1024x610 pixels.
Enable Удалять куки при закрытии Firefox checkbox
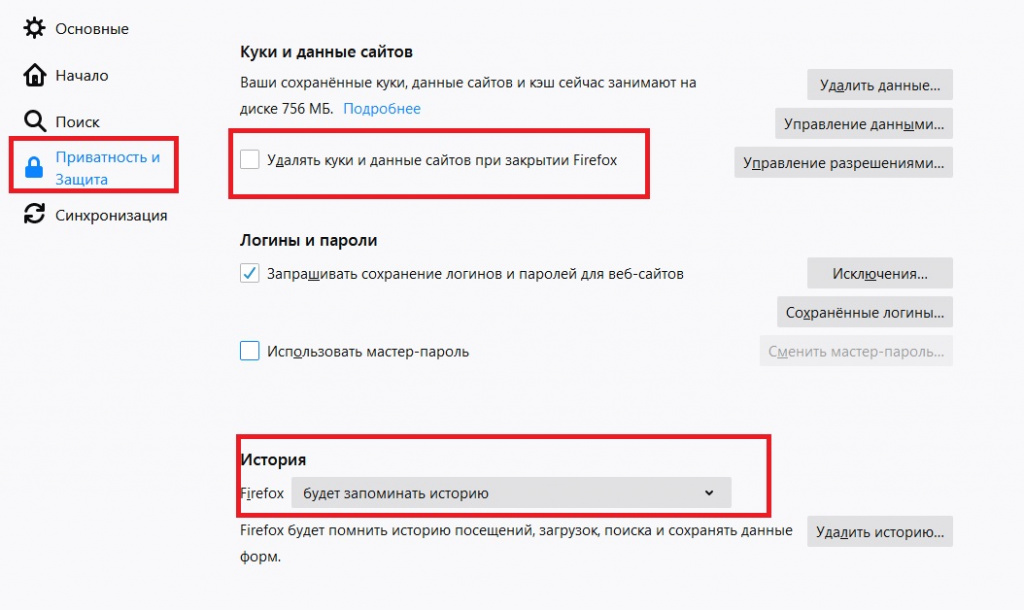[249, 159]
